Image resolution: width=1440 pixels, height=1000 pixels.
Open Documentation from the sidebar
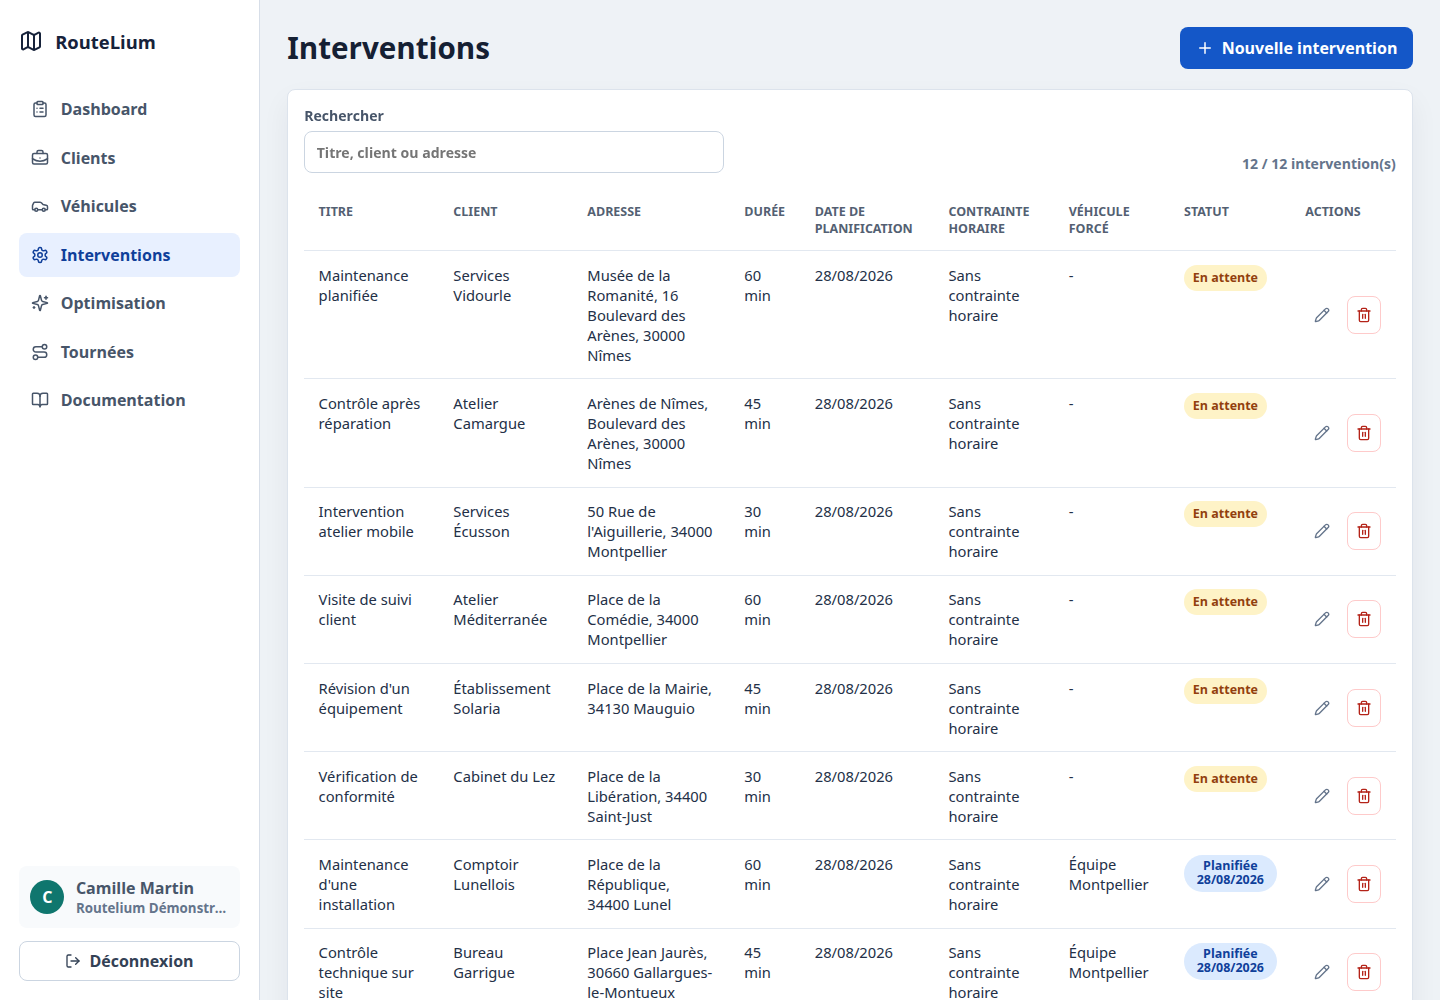coord(129,400)
